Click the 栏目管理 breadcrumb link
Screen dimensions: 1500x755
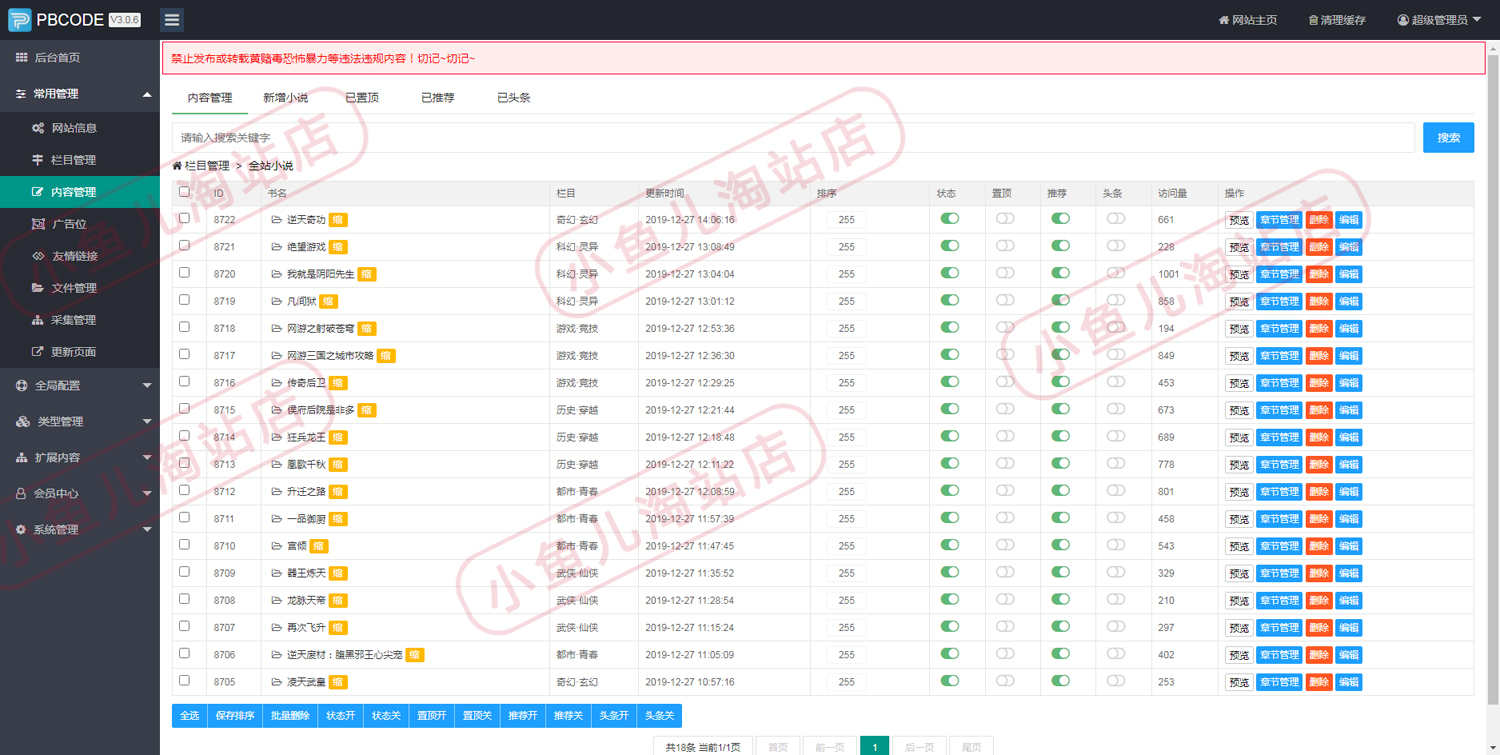207,166
